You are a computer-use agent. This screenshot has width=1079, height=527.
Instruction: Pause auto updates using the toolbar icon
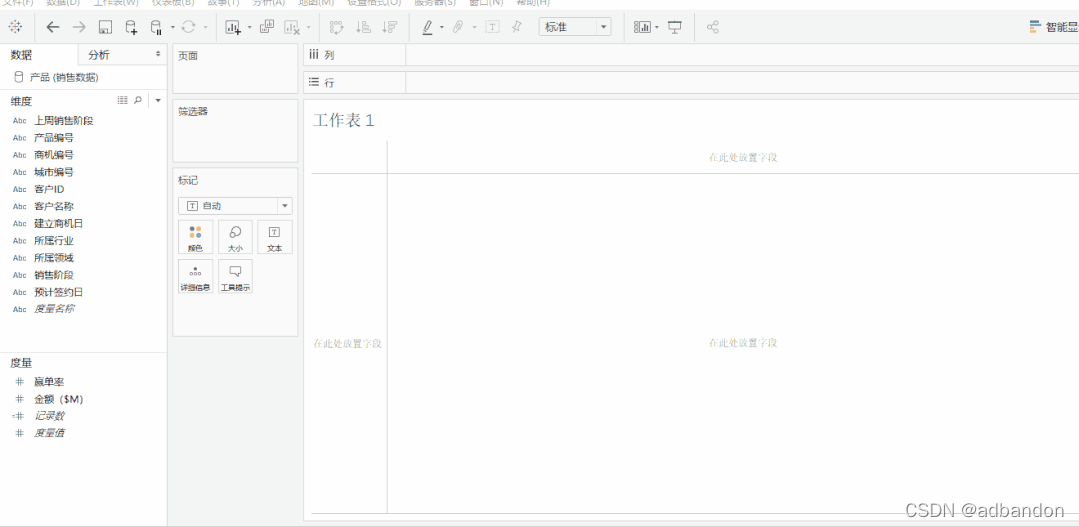pos(156,28)
